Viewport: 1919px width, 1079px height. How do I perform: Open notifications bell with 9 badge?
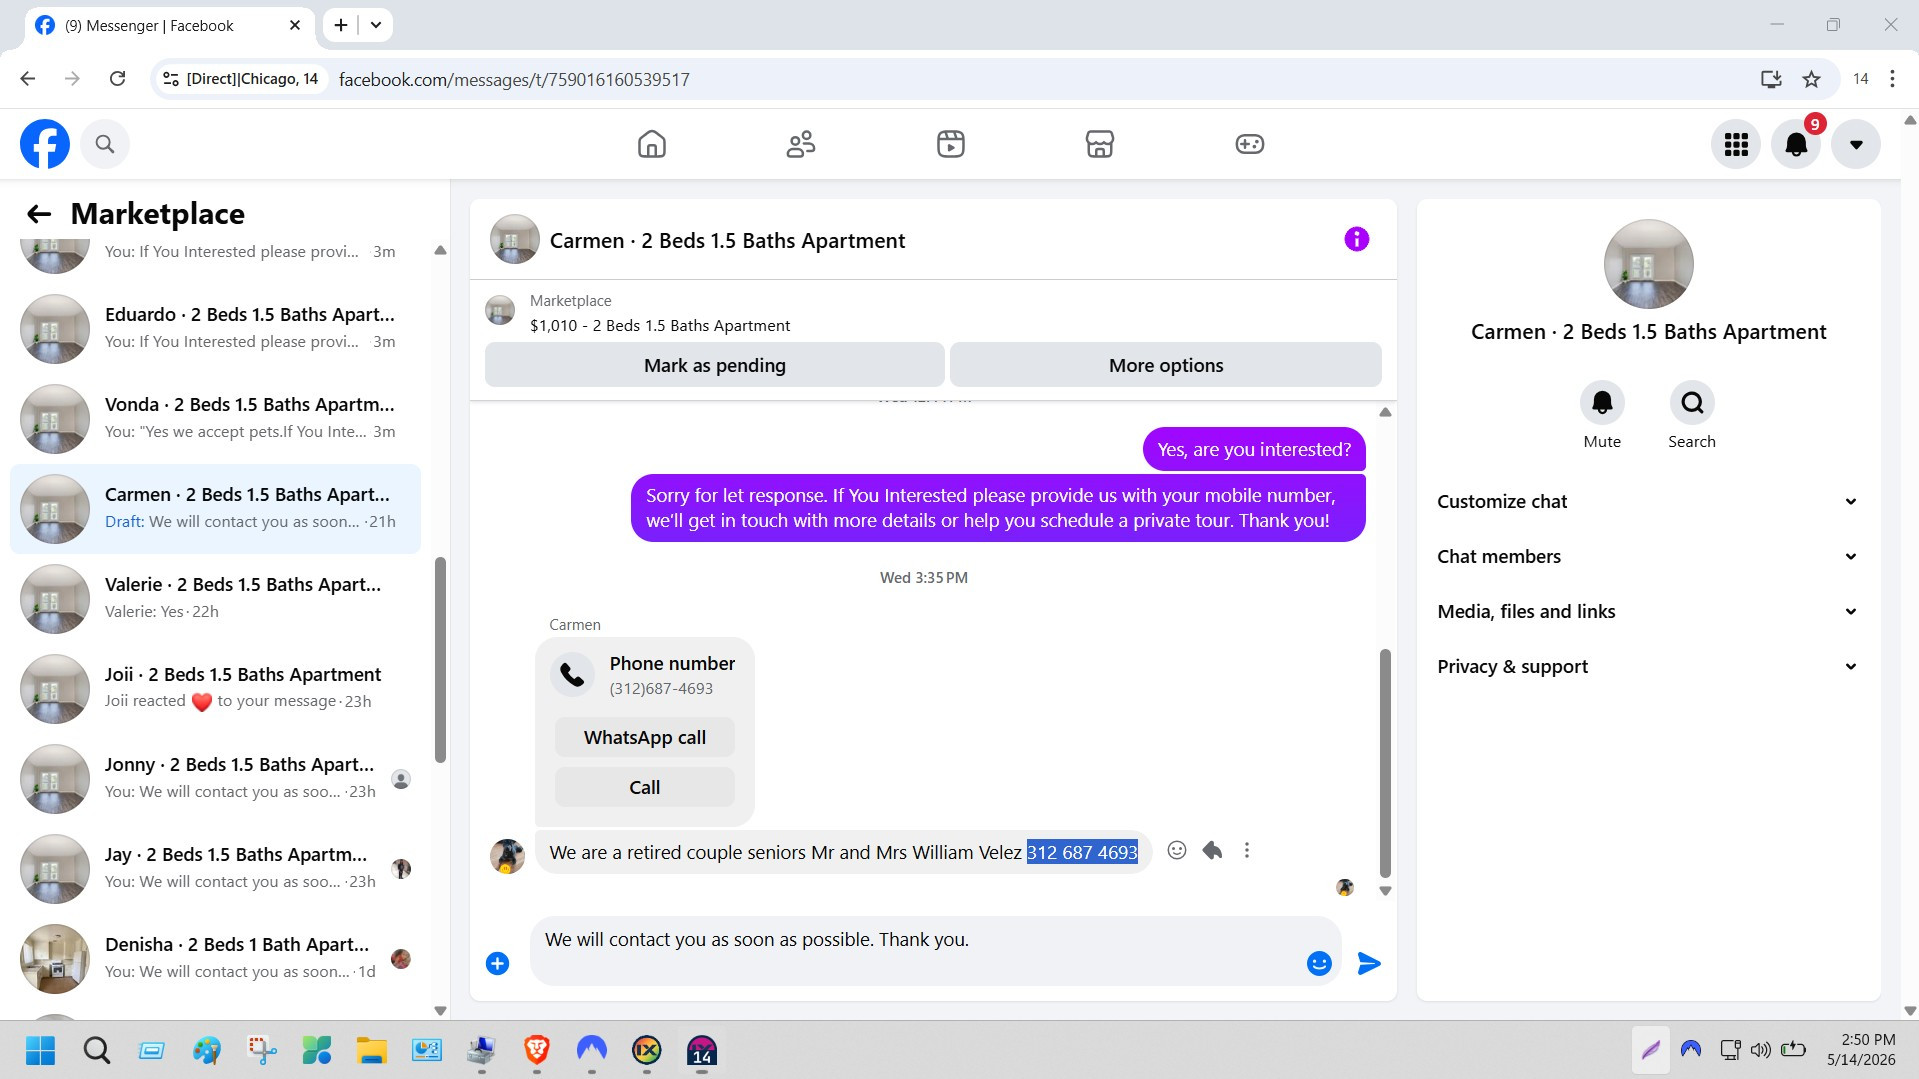click(1797, 145)
